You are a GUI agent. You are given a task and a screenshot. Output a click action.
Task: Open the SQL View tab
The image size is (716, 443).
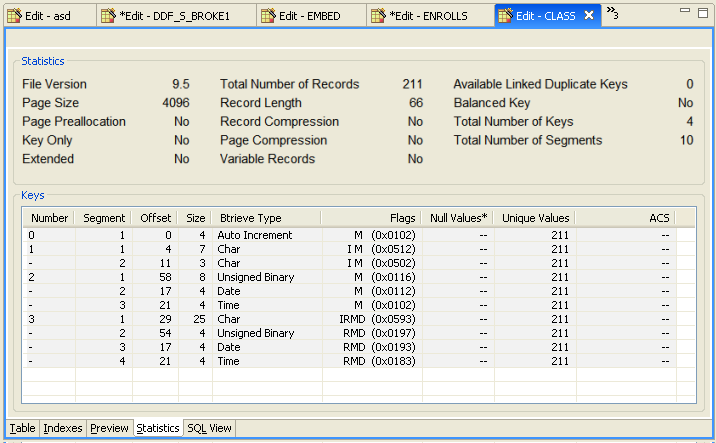point(210,428)
